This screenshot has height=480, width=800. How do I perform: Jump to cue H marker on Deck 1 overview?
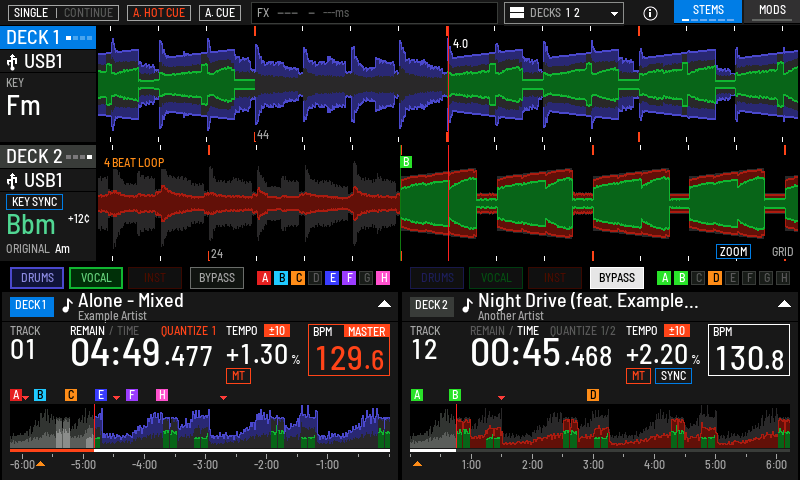coord(162,395)
